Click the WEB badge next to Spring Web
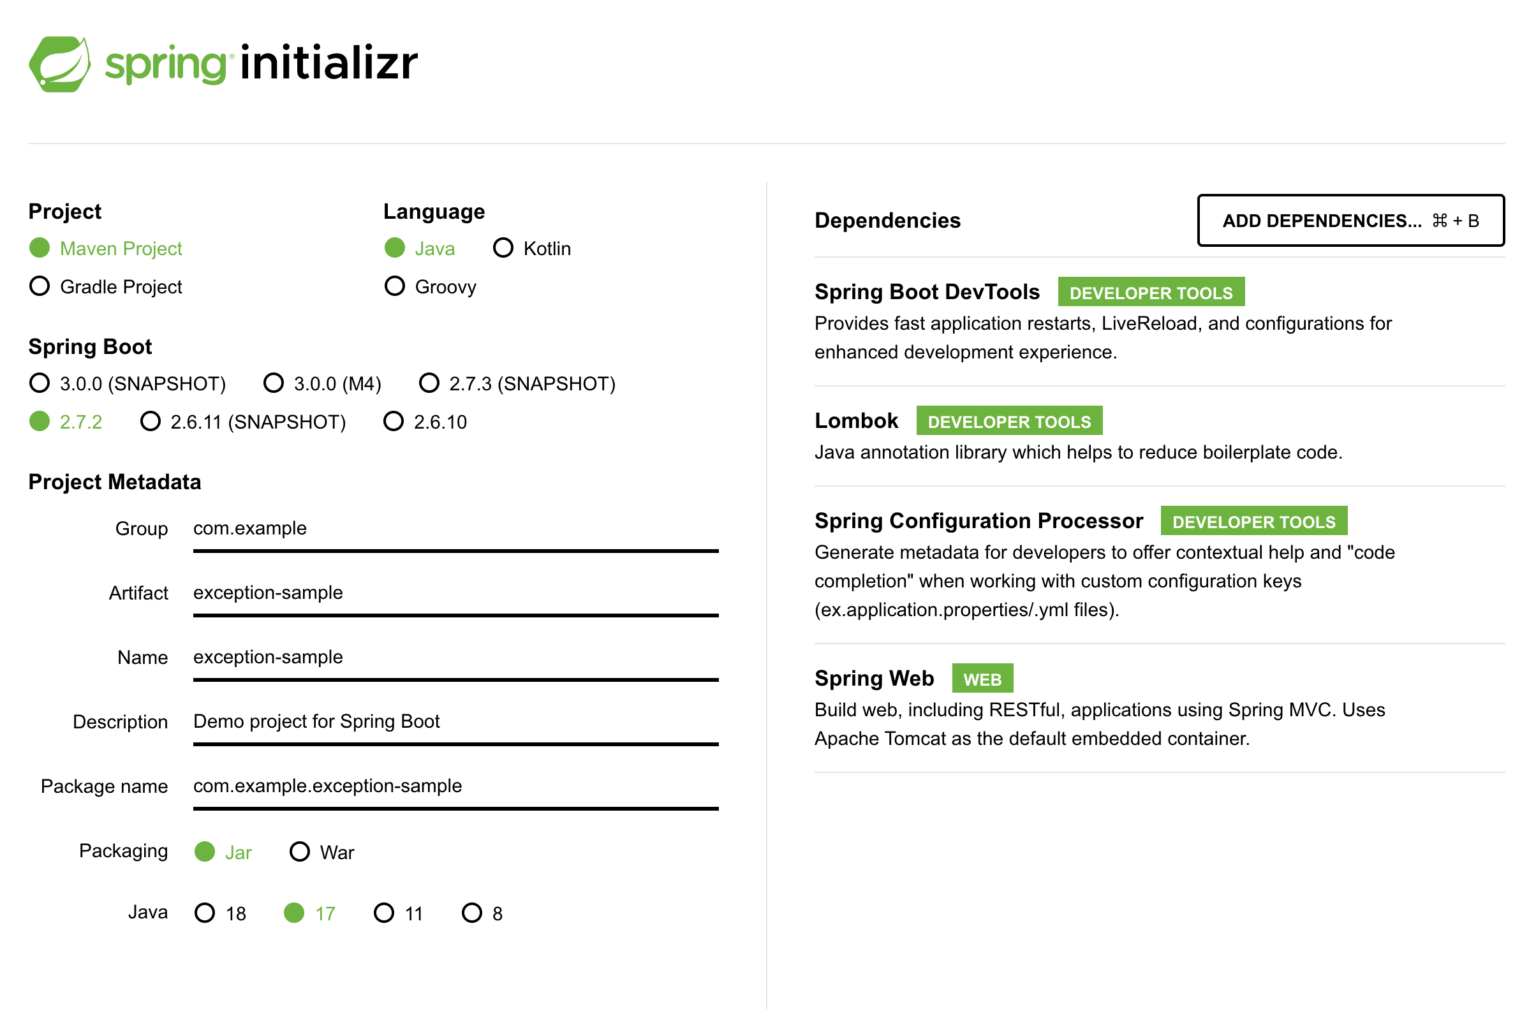The height and width of the screenshot is (1009, 1536). point(982,678)
